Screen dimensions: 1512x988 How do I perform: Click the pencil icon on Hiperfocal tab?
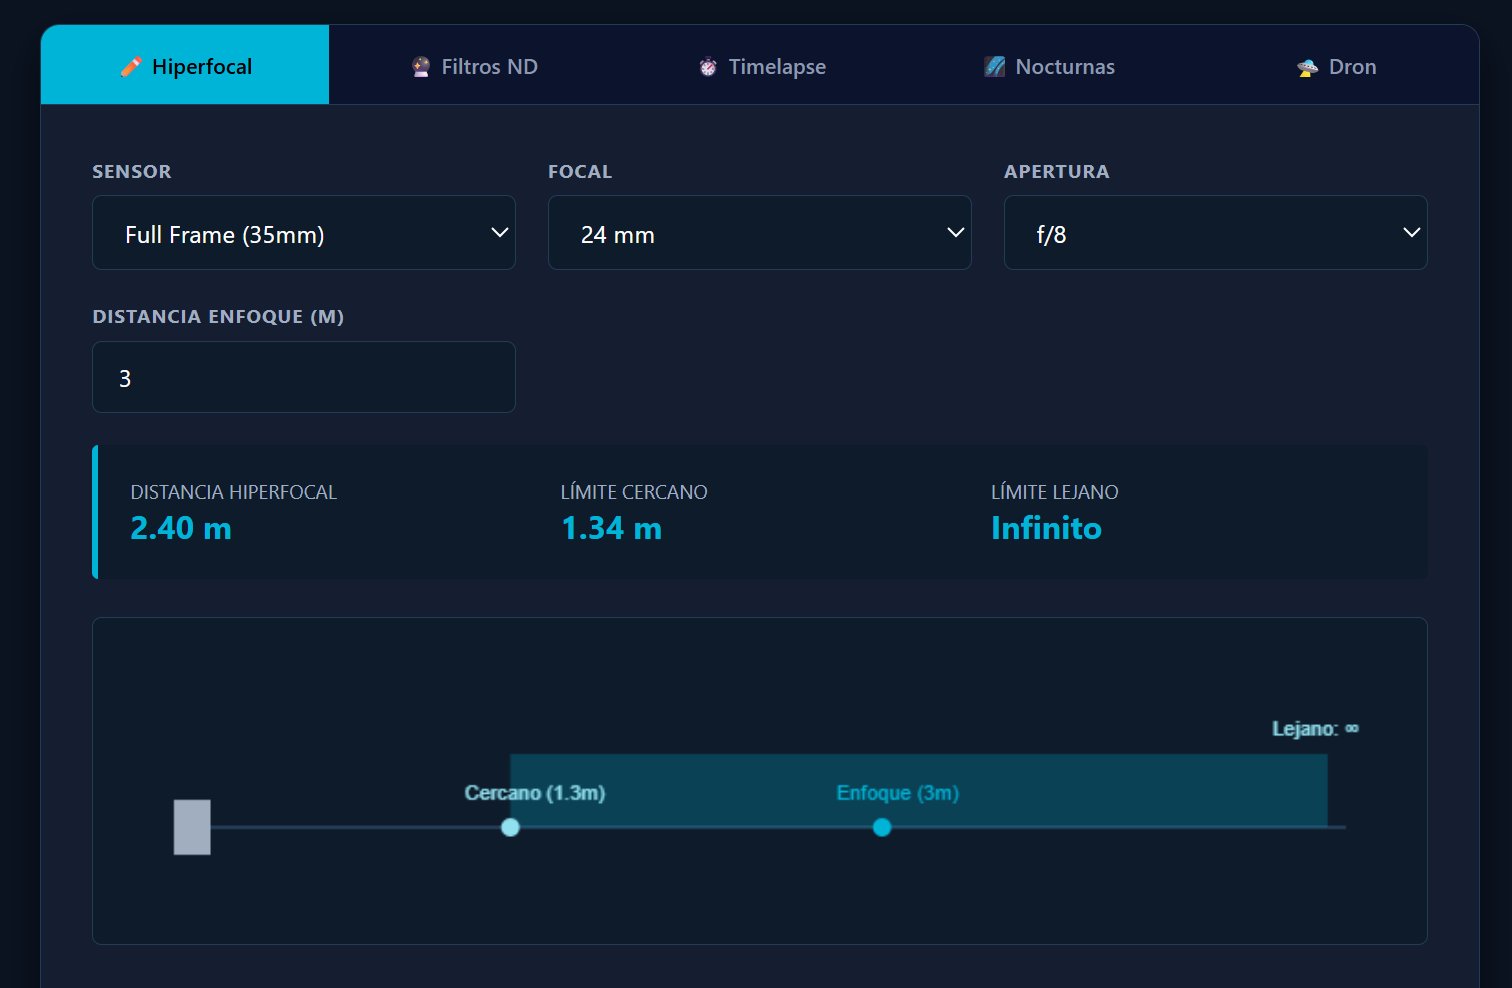131,67
